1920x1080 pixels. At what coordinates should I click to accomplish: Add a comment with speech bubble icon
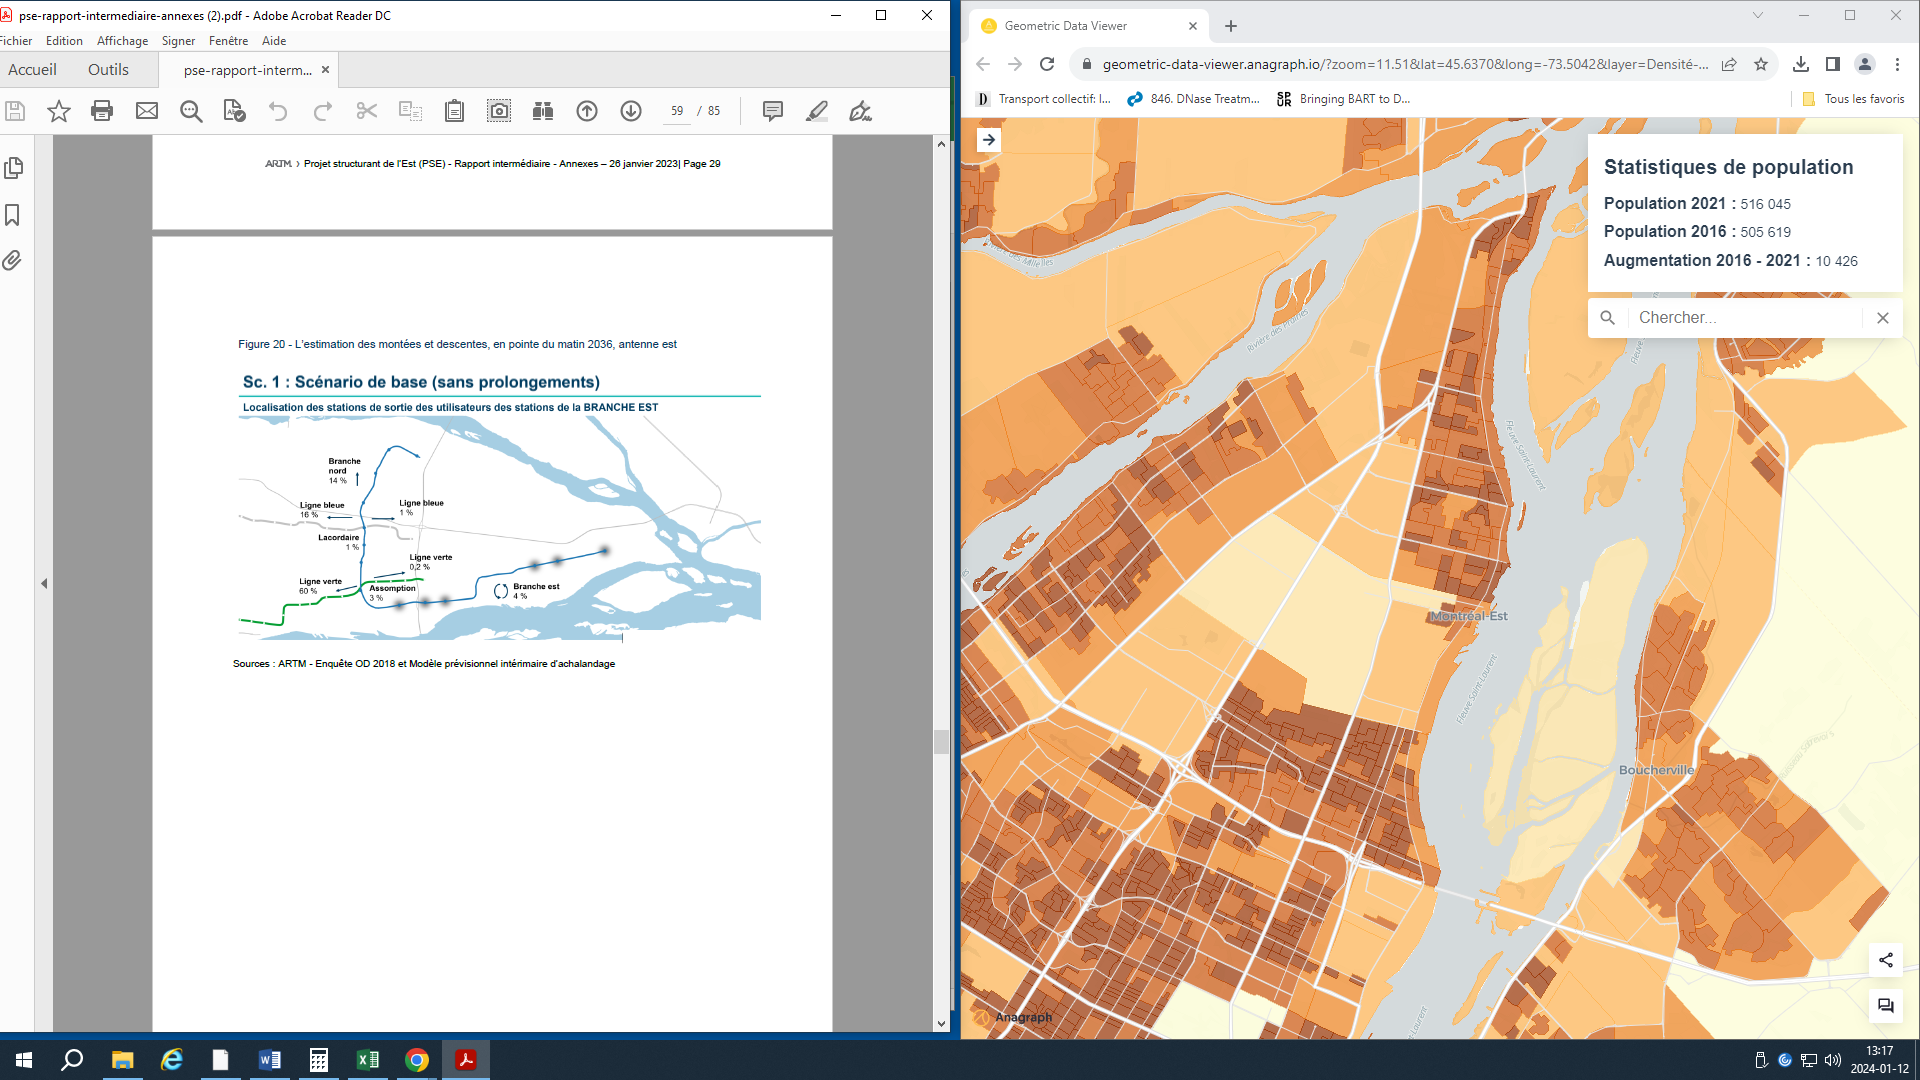(x=772, y=111)
